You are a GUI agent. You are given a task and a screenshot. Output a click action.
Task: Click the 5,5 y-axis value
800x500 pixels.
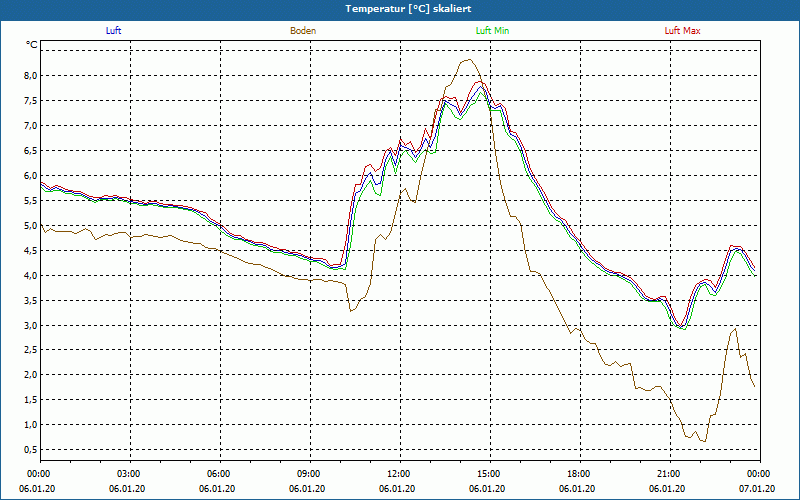(31, 201)
